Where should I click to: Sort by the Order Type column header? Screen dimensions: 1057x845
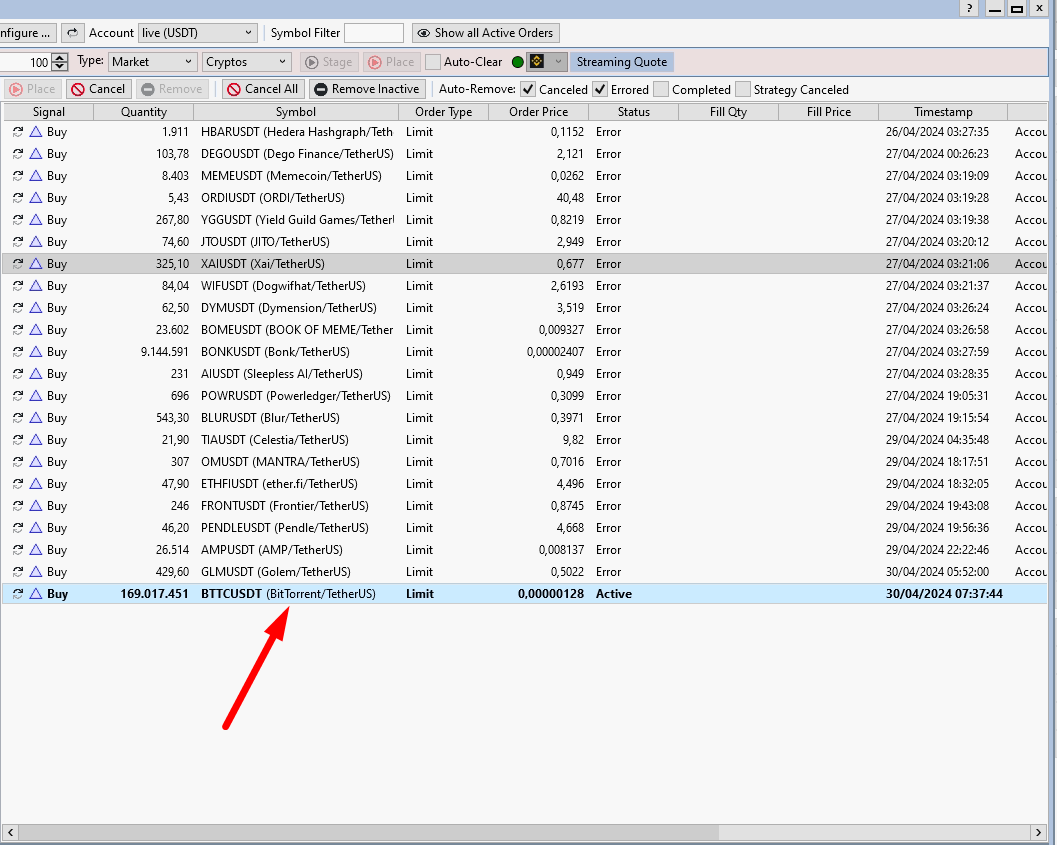pos(444,112)
